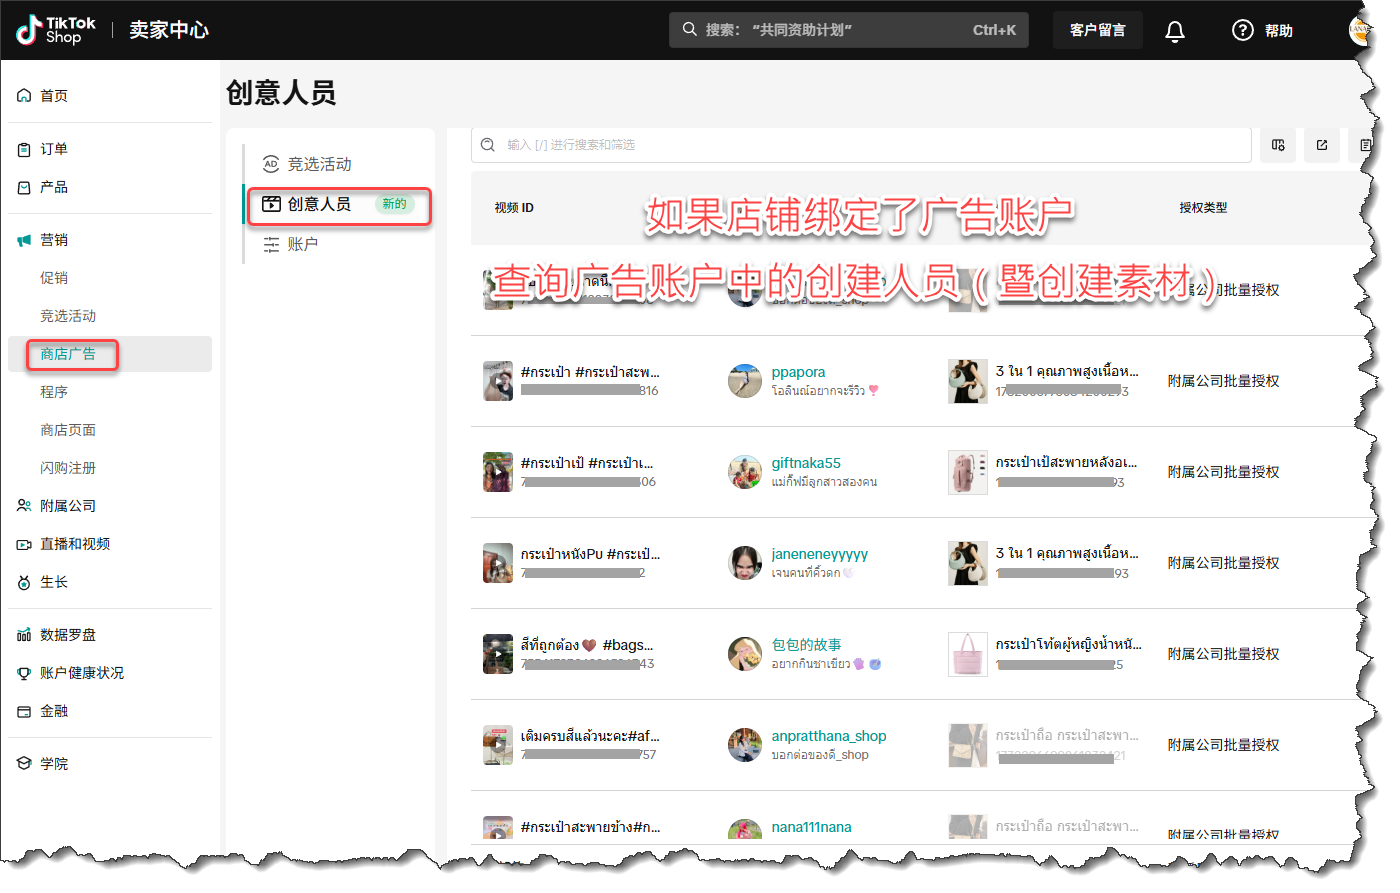The height and width of the screenshot is (893, 1400).
Task: Select 商店广告 in marketing submenu
Action: click(67, 354)
